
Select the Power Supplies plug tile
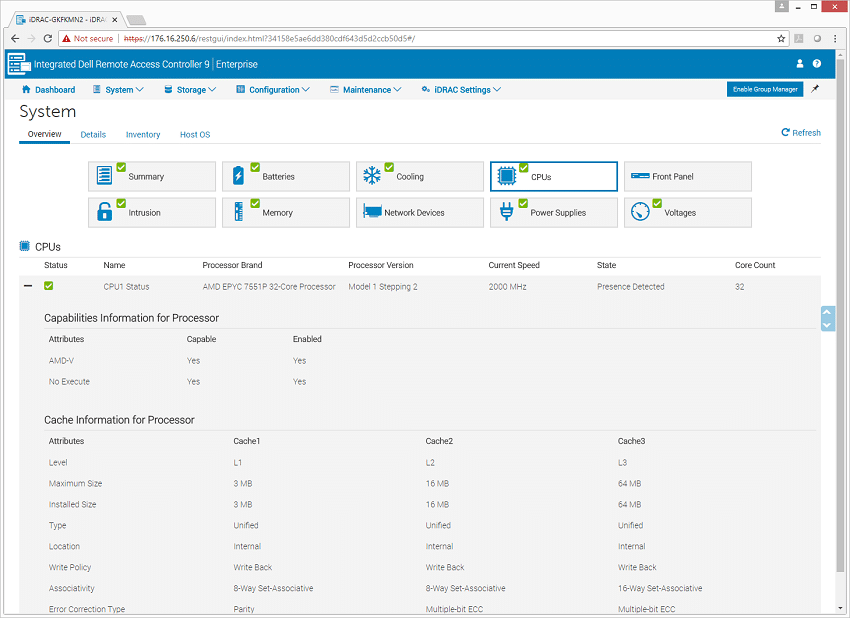pyautogui.click(x=553, y=213)
